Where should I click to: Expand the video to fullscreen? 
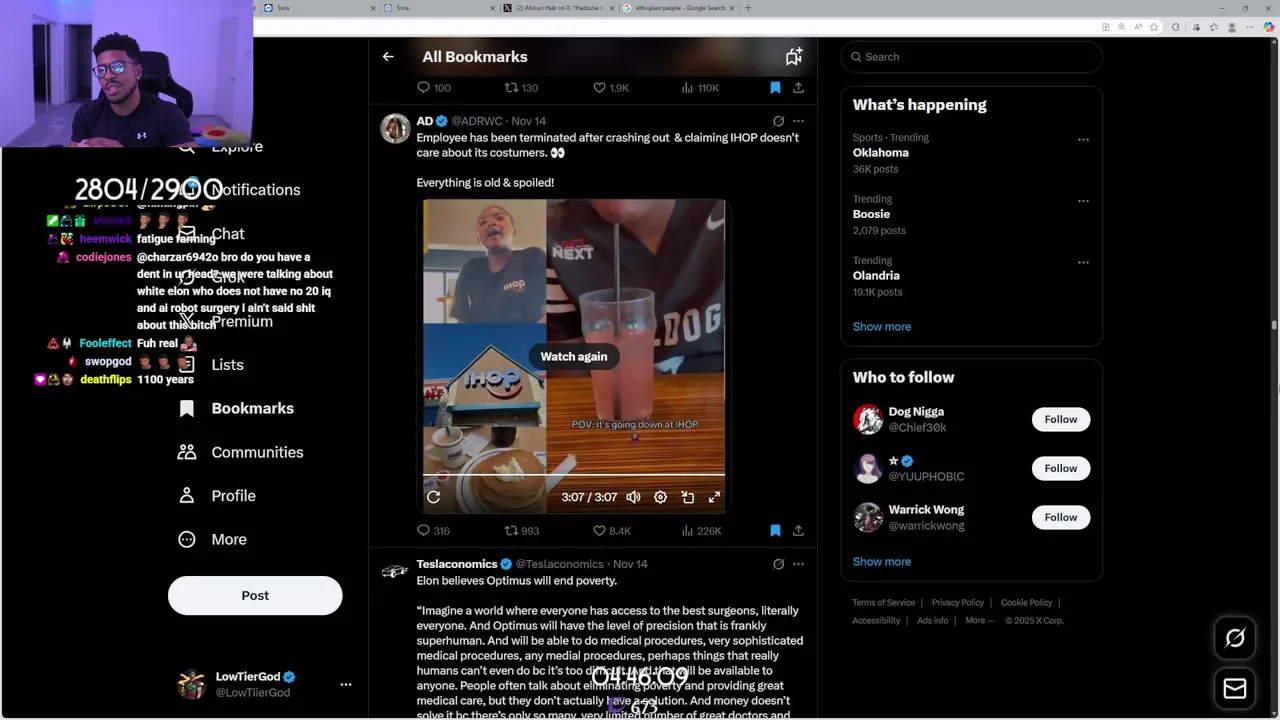point(714,497)
